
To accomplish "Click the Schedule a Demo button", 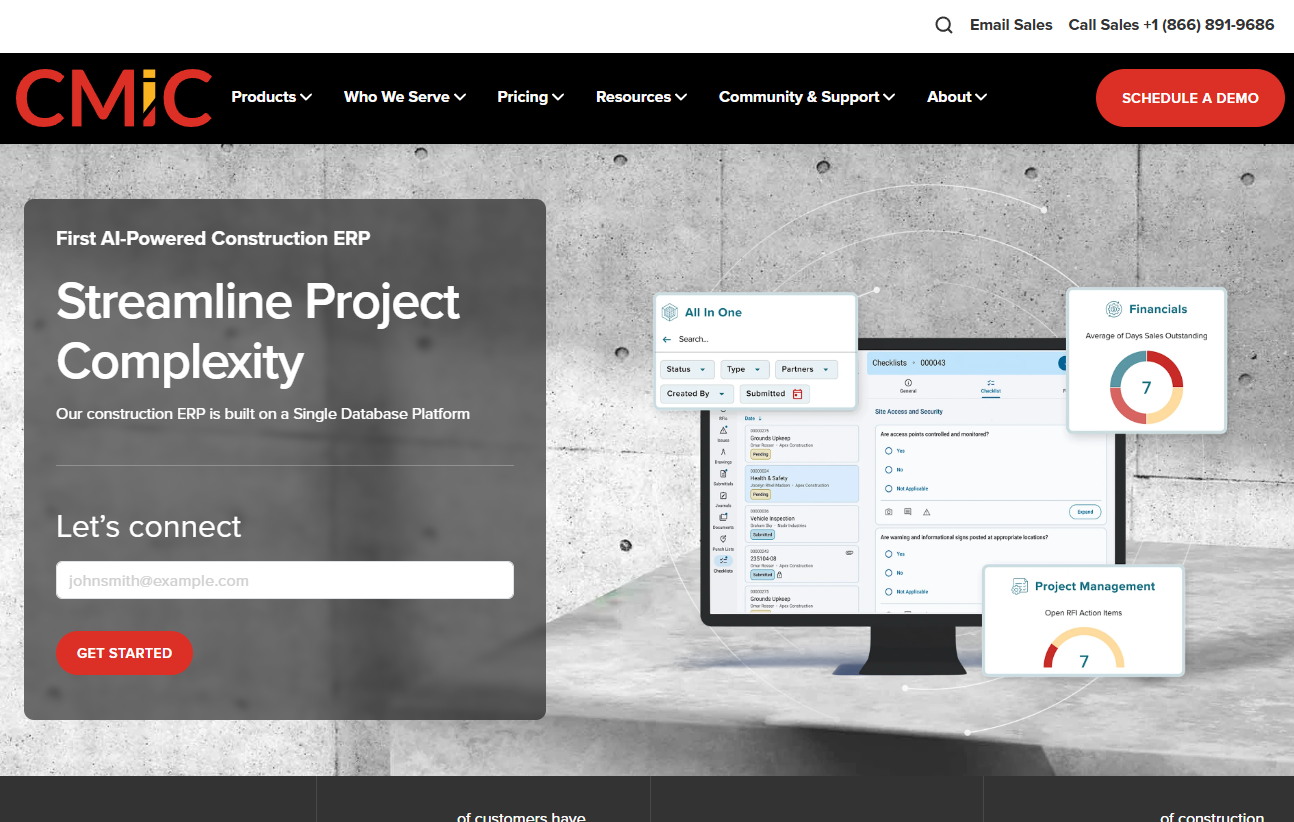I will (x=1190, y=98).
